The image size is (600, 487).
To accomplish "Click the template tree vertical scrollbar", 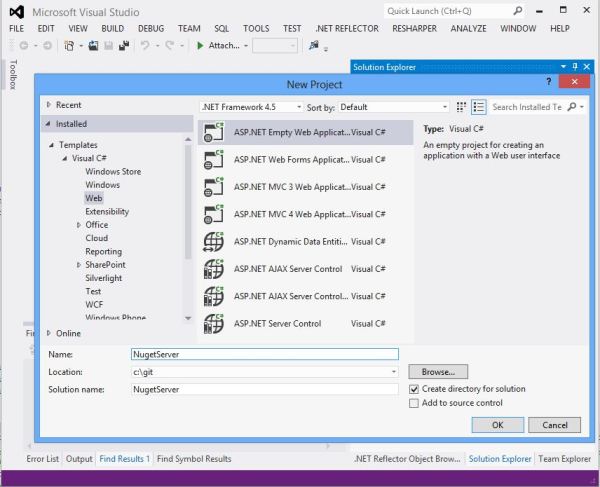I will (x=188, y=202).
